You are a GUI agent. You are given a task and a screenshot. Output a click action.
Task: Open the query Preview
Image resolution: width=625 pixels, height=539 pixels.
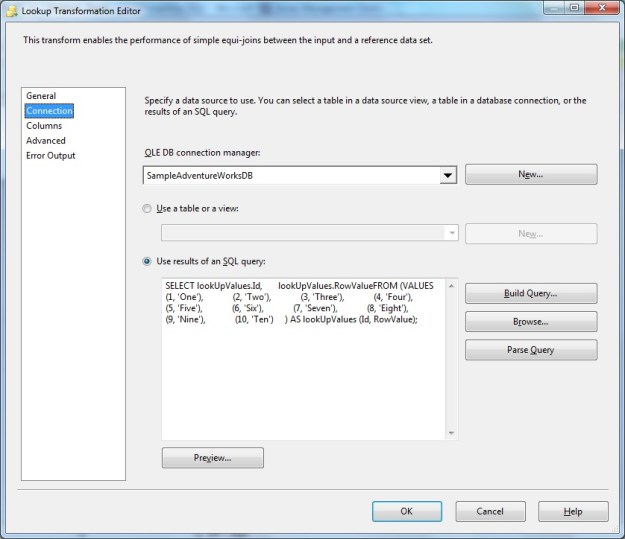[212, 458]
